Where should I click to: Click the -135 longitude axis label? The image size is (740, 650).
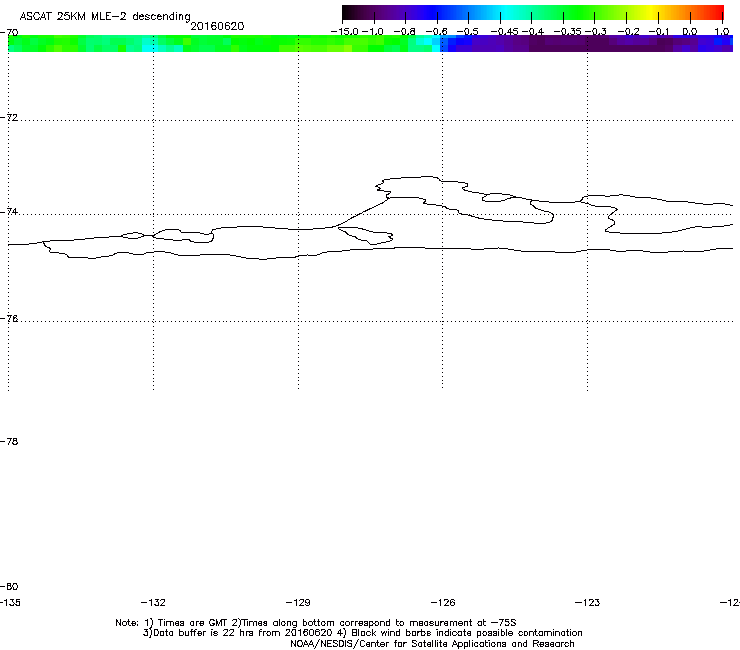click(10, 602)
